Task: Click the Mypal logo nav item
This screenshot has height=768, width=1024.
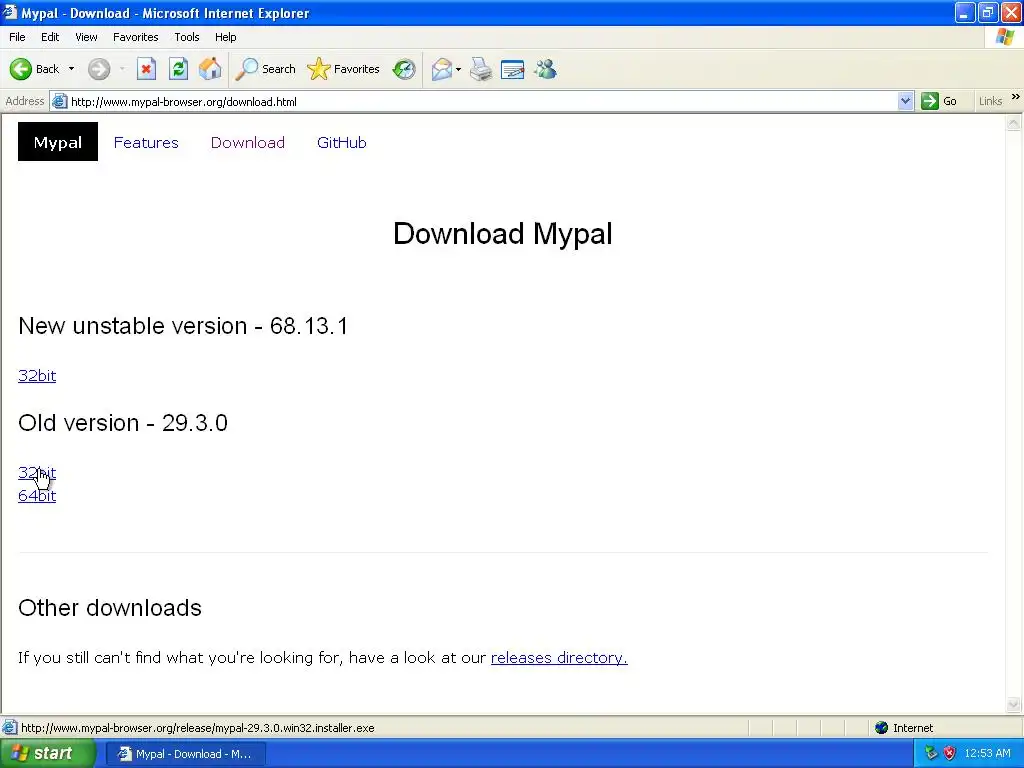Action: pyautogui.click(x=57, y=142)
